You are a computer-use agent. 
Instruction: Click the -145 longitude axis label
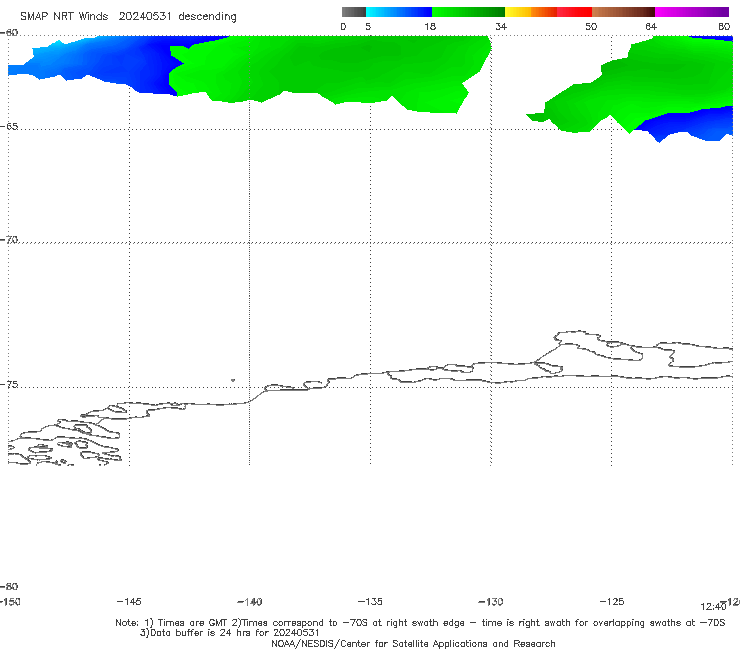point(129,601)
